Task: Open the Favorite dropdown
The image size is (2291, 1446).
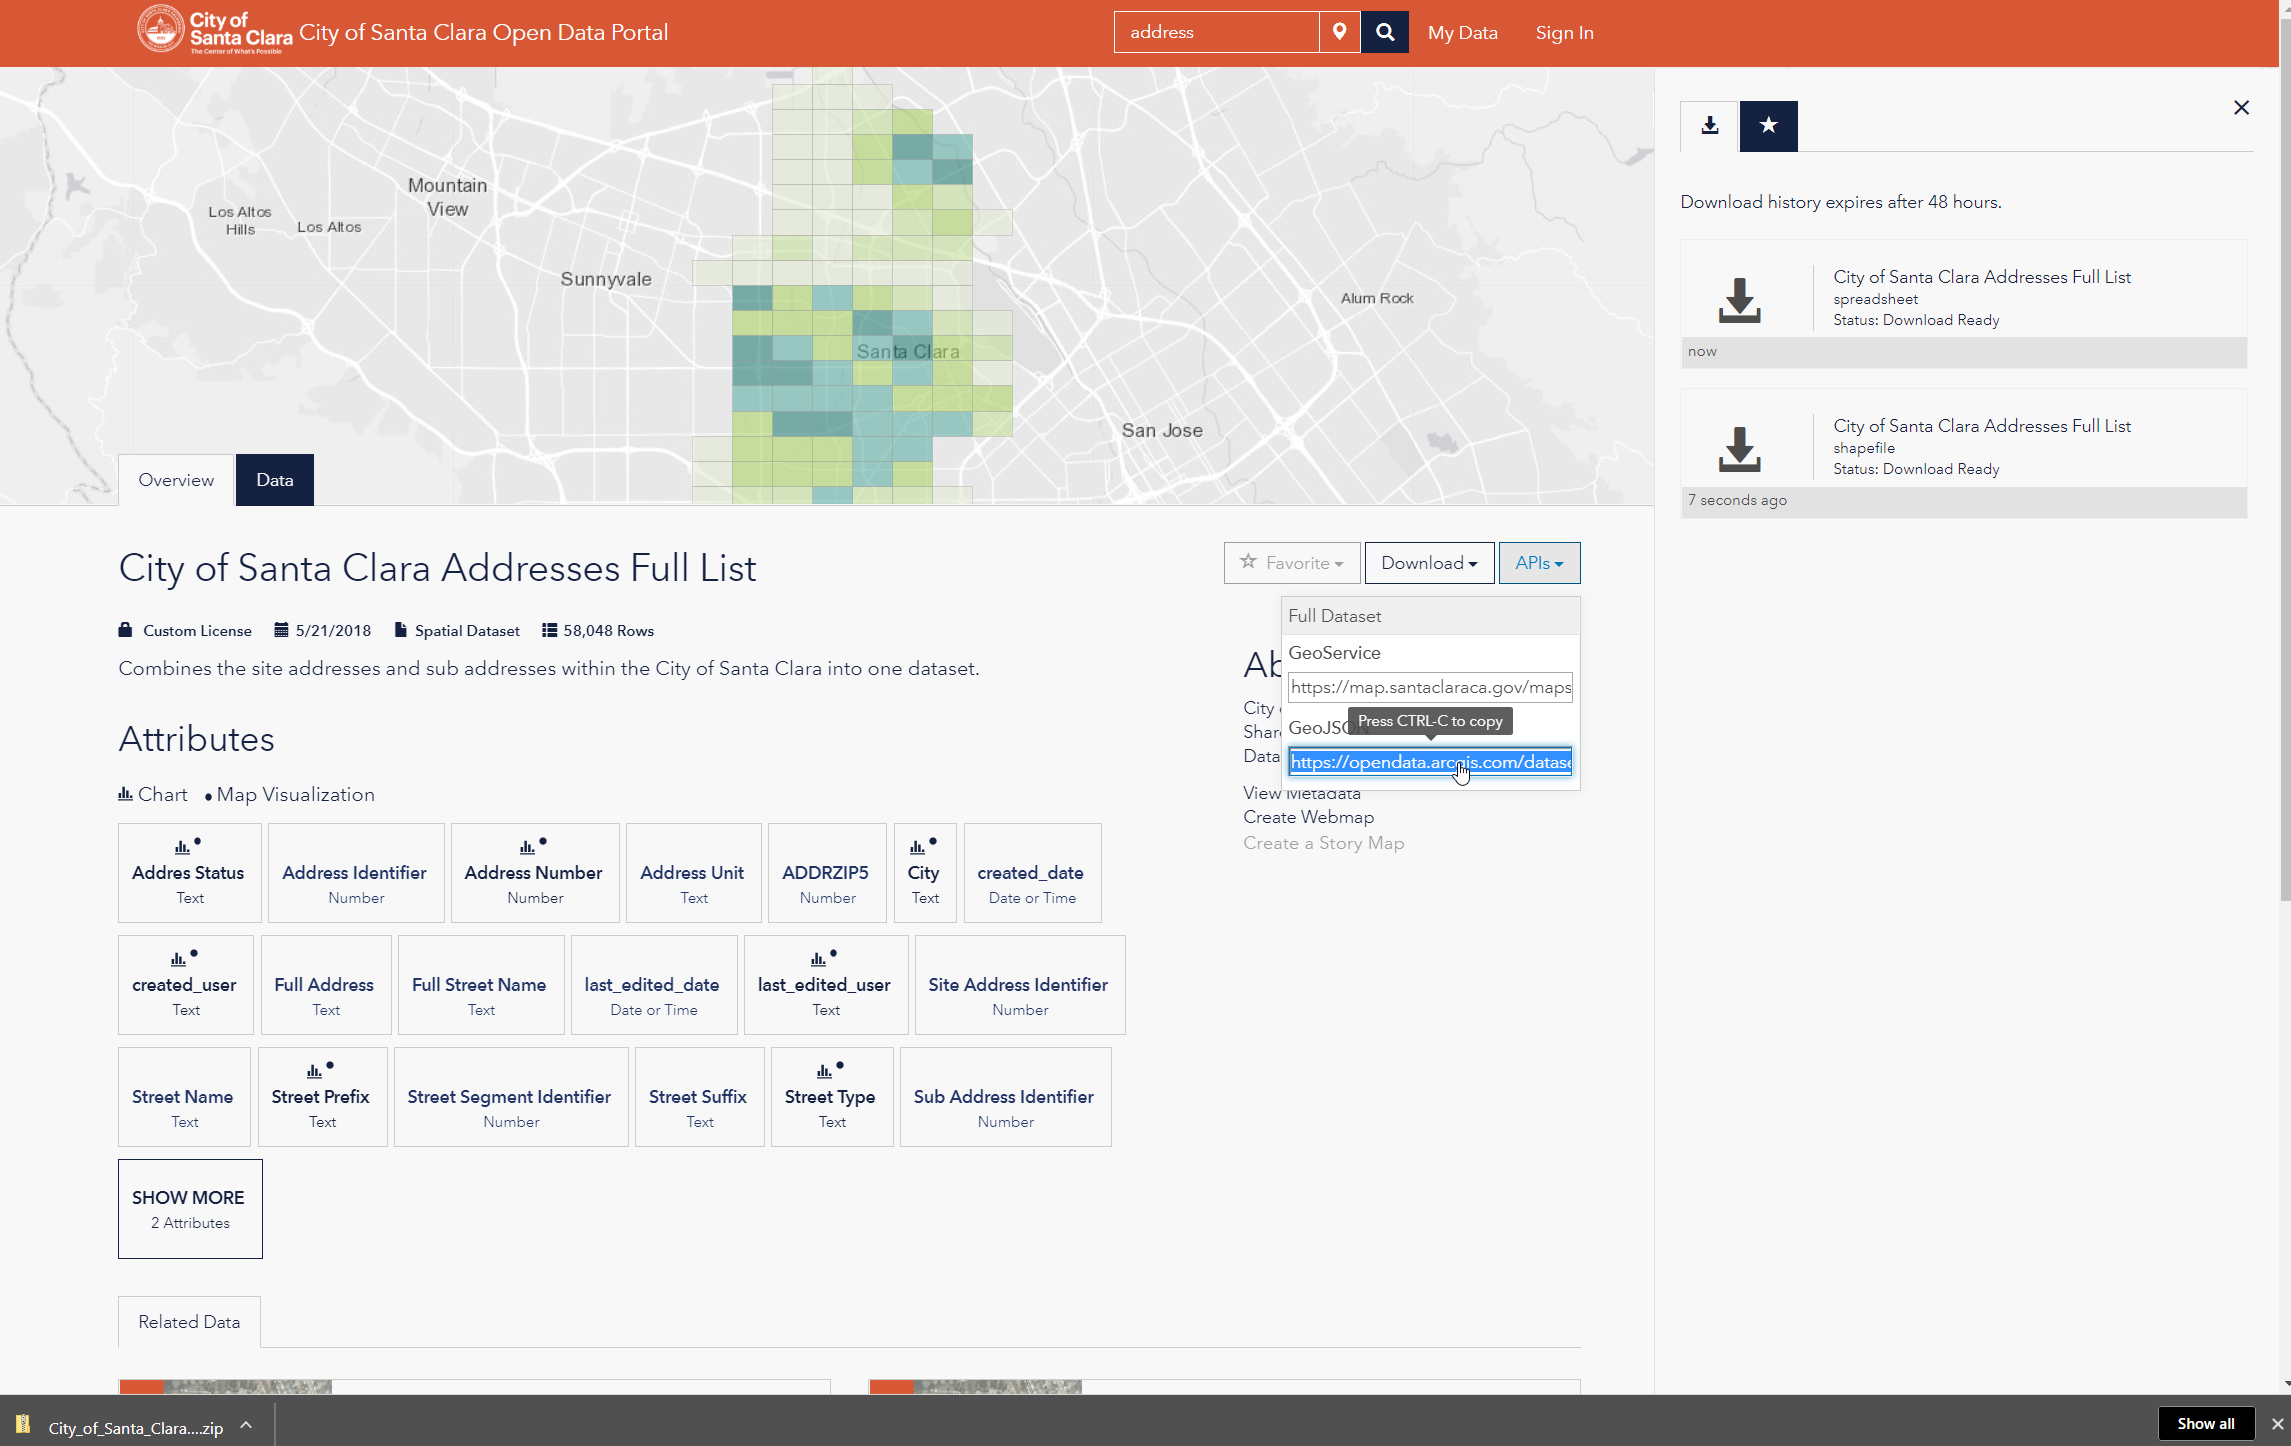Action: pos(1291,563)
